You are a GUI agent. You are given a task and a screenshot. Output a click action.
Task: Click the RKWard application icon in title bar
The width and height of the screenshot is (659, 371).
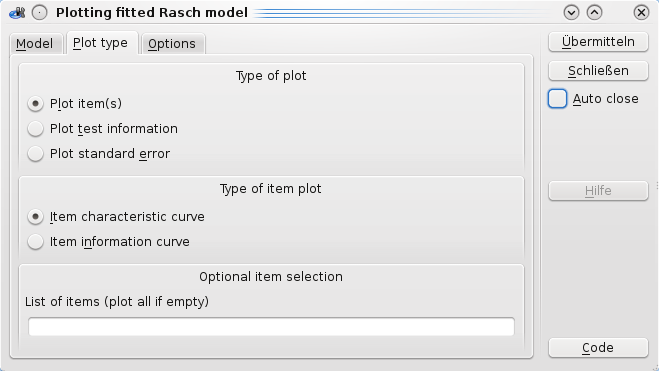[17, 13]
